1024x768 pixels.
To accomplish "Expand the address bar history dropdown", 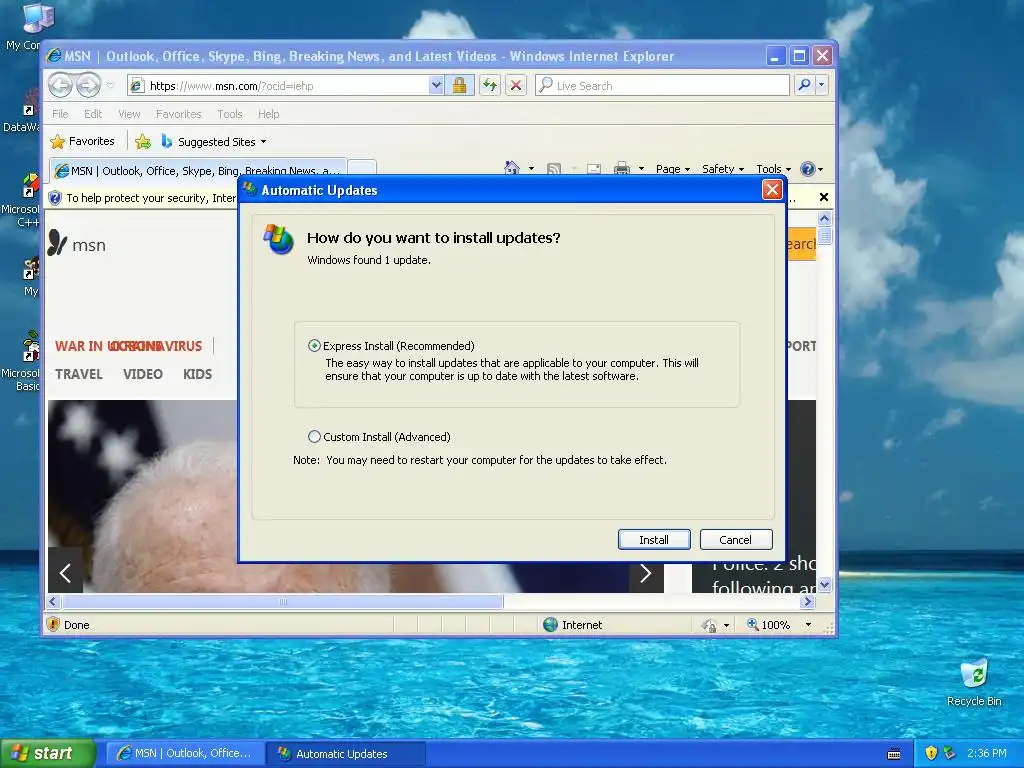I will tap(436, 86).
